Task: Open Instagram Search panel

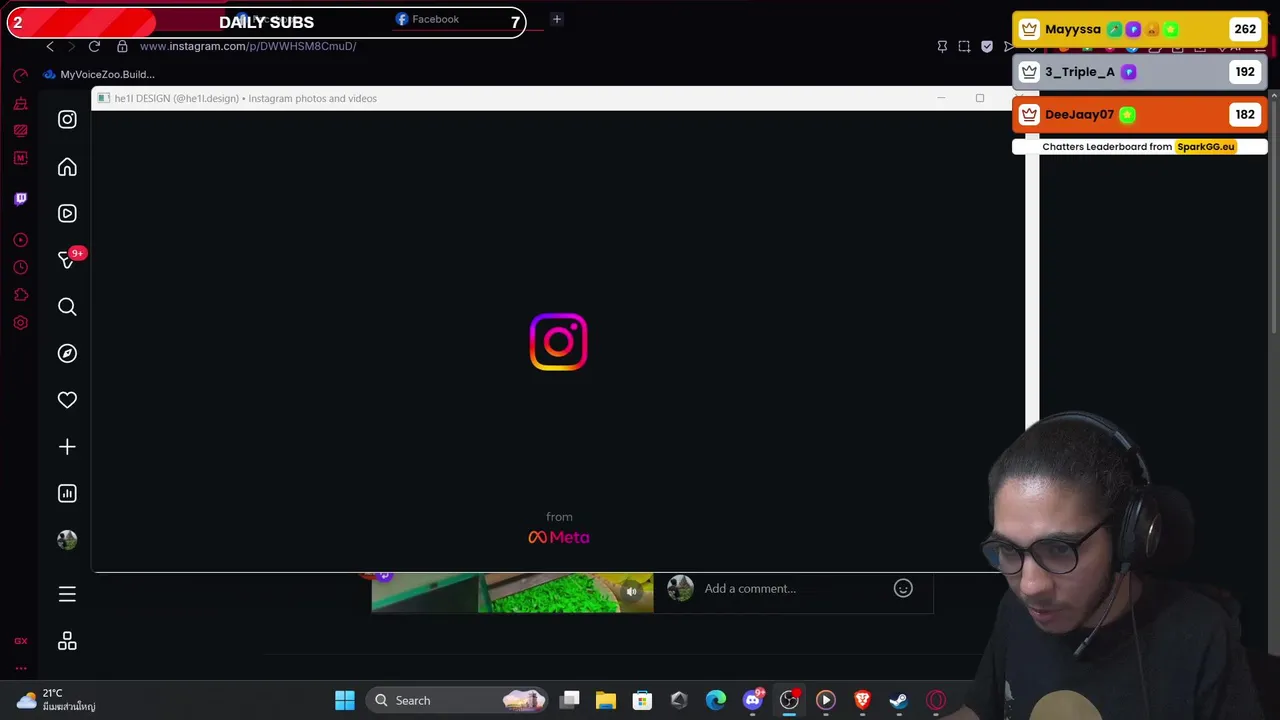Action: pyautogui.click(x=67, y=307)
